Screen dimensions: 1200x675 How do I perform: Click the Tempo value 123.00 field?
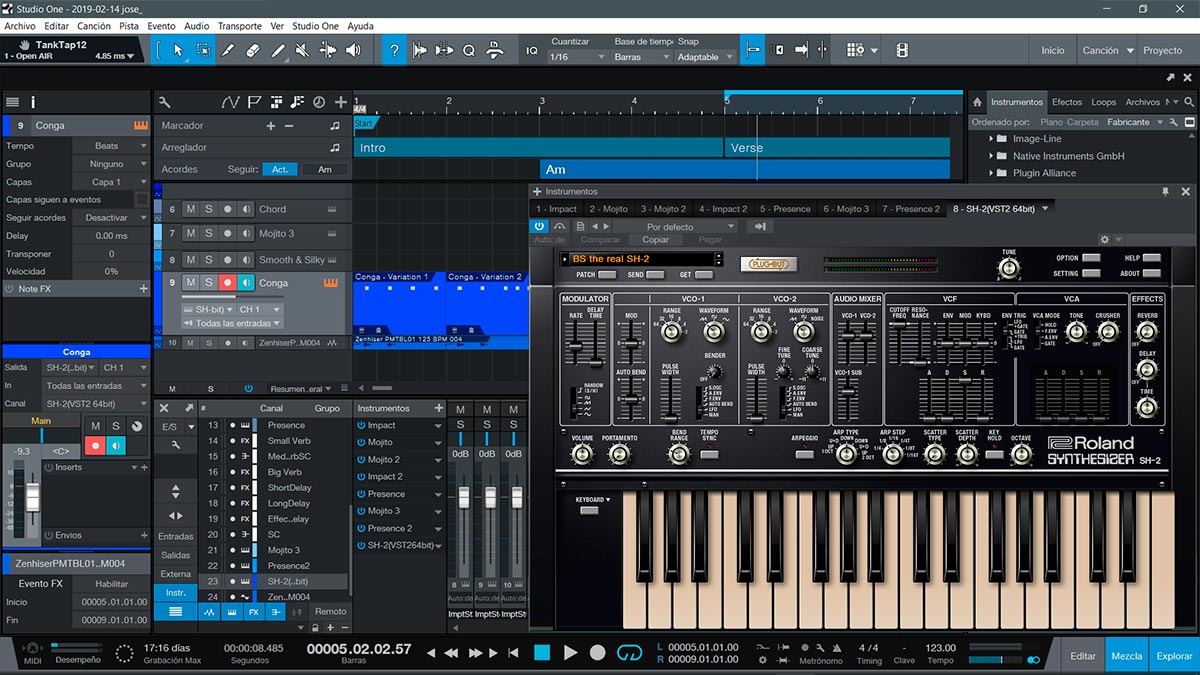[x=940, y=648]
